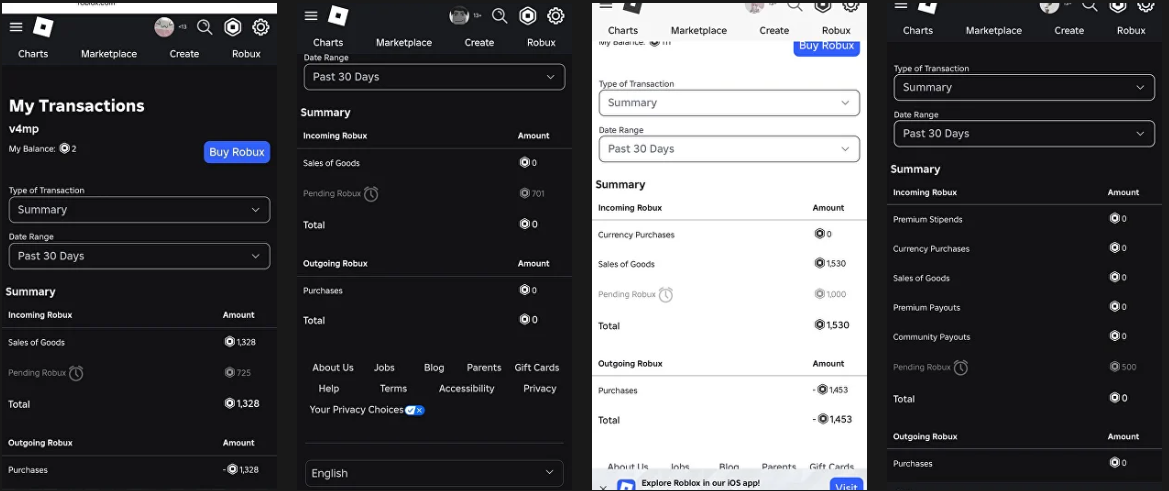The width and height of the screenshot is (1169, 491).
Task: Open Date Range dropdown in light-theme panel
Action: click(x=729, y=149)
